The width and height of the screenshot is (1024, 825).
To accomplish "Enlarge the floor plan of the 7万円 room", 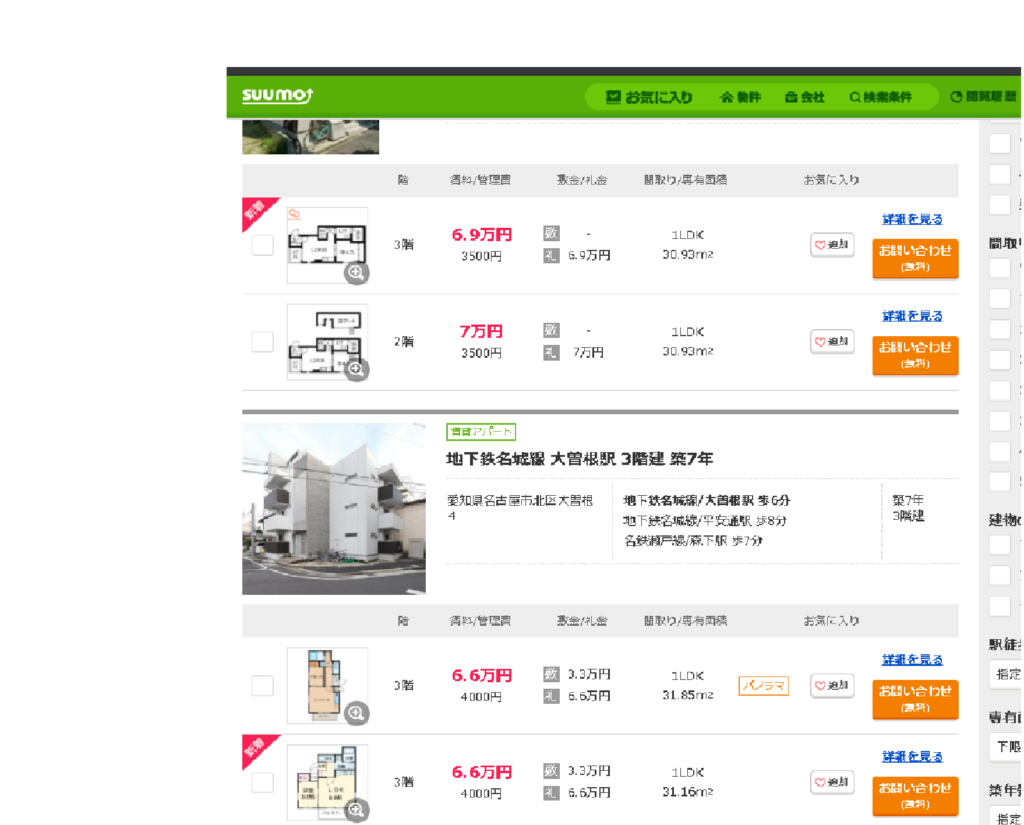I will (356, 369).
